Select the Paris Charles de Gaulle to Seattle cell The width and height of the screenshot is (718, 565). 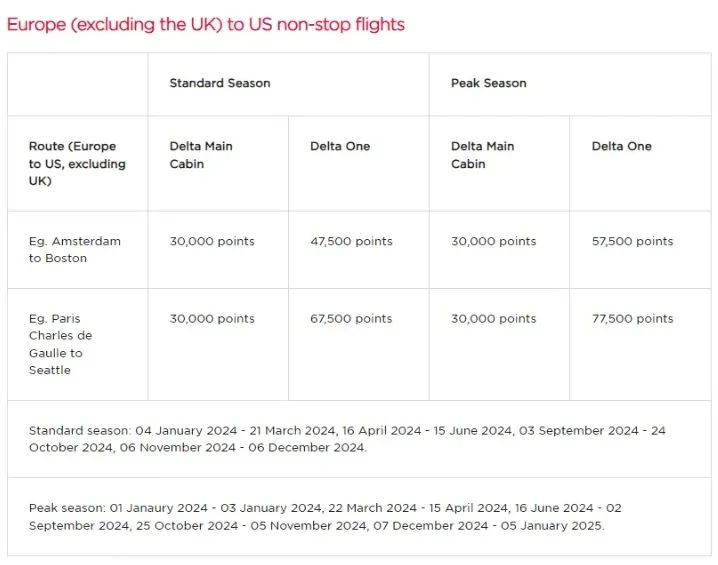[x=61, y=344]
